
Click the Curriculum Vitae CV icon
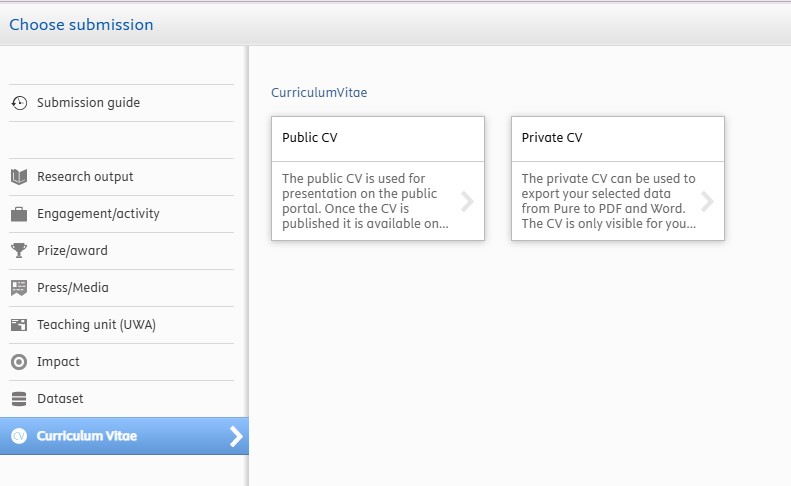19,436
